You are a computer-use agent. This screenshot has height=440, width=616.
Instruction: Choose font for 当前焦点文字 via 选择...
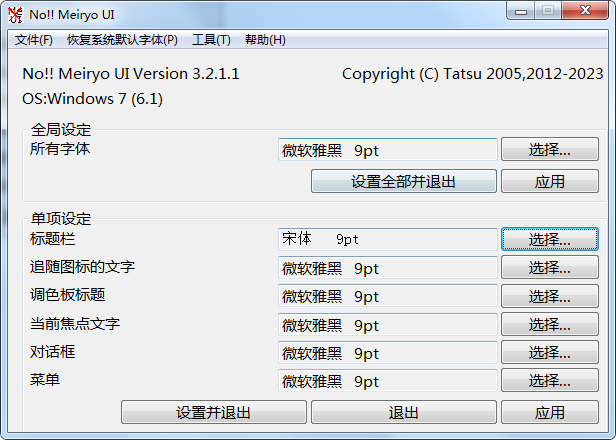[549, 325]
